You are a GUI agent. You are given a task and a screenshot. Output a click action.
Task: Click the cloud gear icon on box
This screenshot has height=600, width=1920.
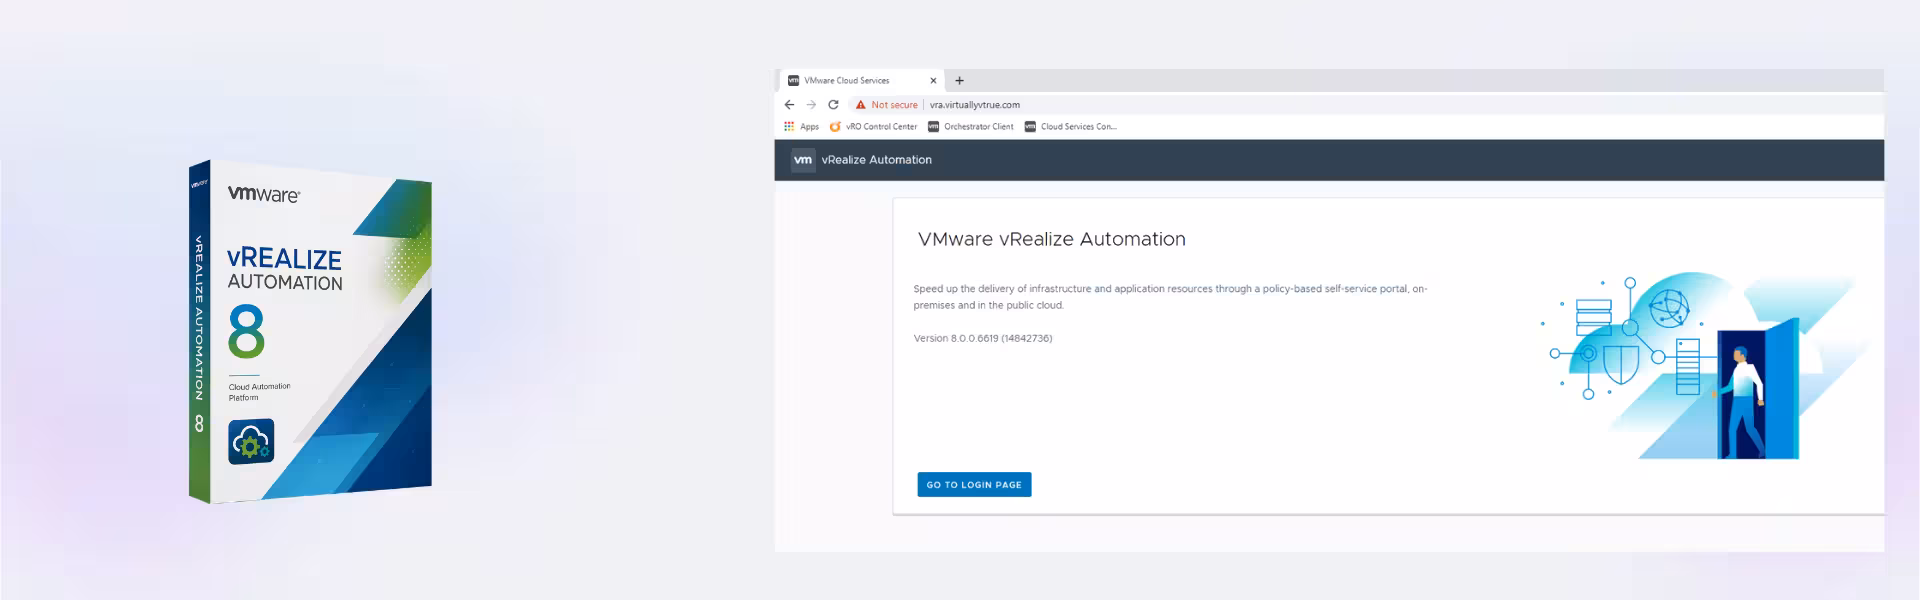[x=251, y=441]
